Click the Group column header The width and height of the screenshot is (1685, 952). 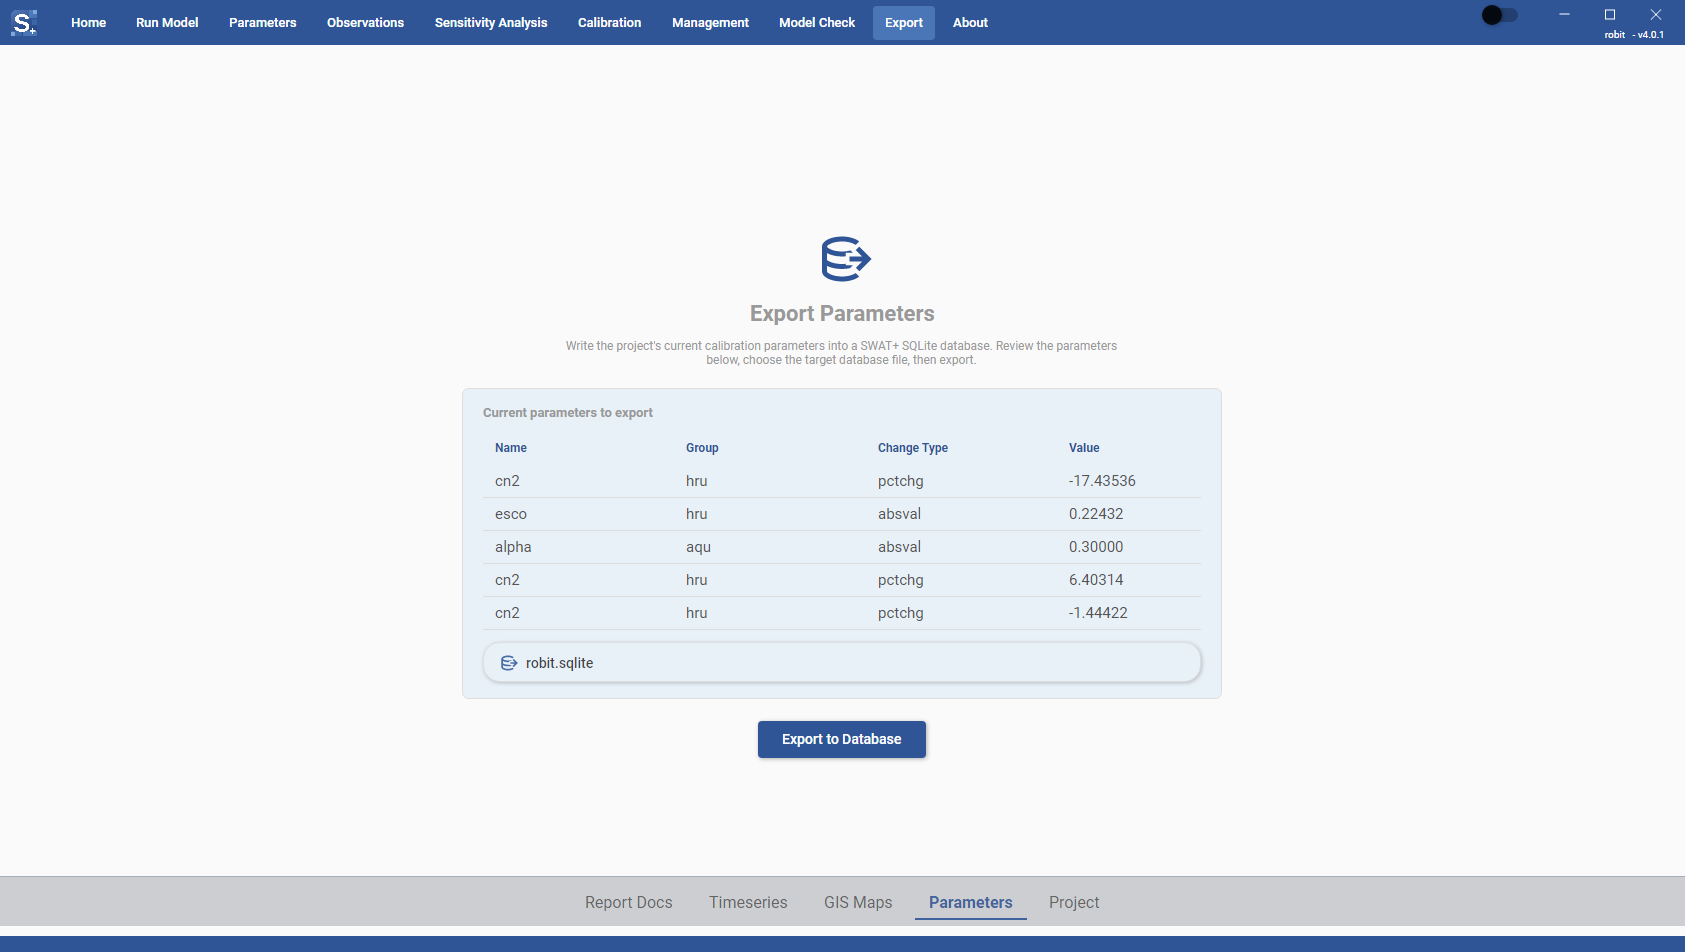click(702, 448)
